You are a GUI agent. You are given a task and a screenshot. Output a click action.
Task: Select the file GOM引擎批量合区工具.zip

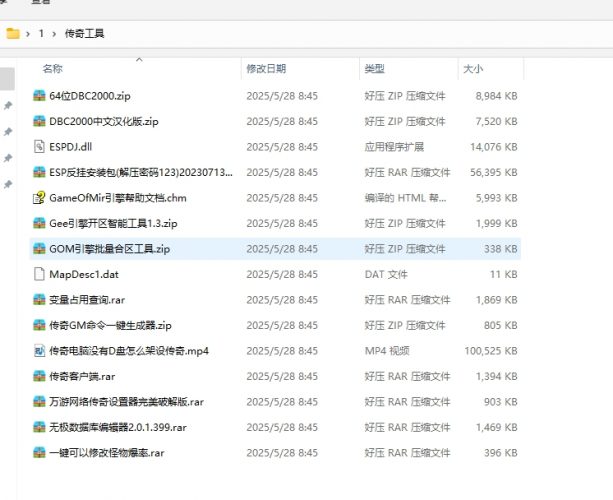tap(110, 248)
